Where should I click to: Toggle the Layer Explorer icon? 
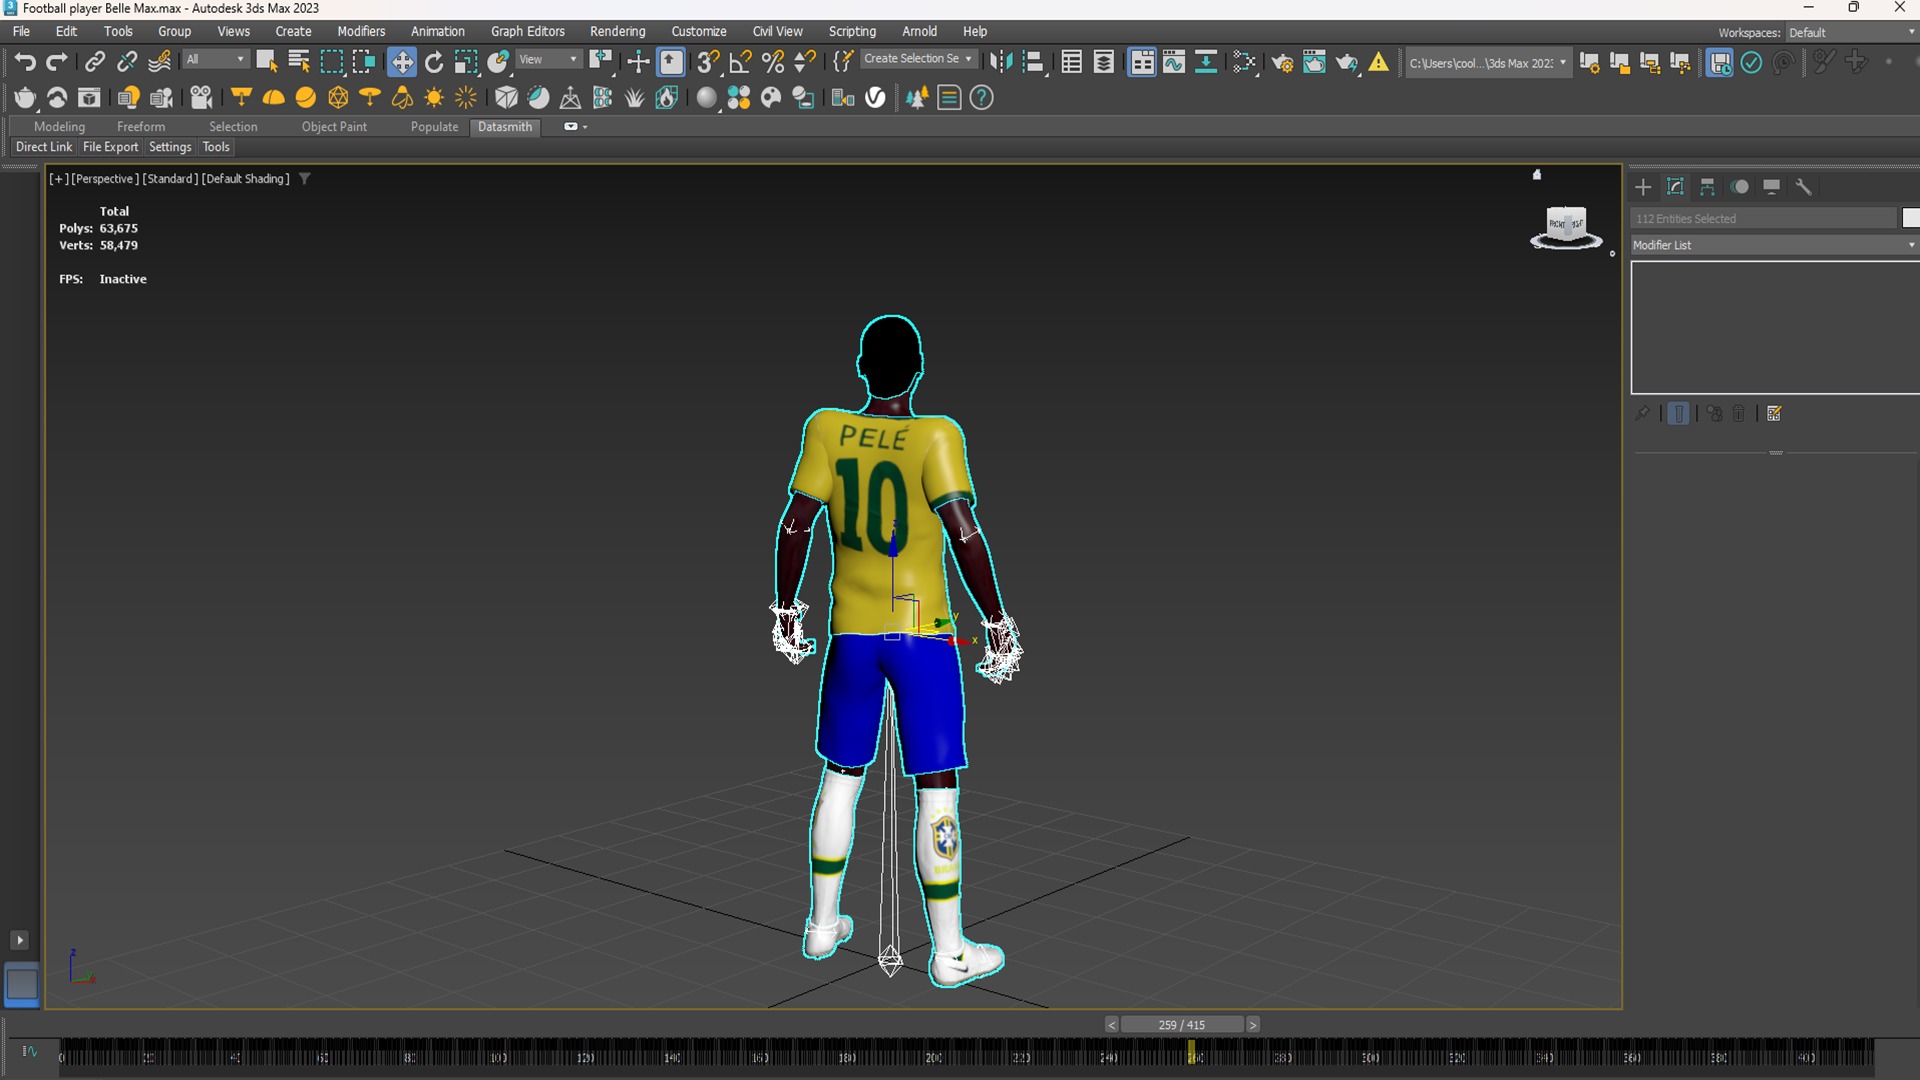tap(1104, 62)
